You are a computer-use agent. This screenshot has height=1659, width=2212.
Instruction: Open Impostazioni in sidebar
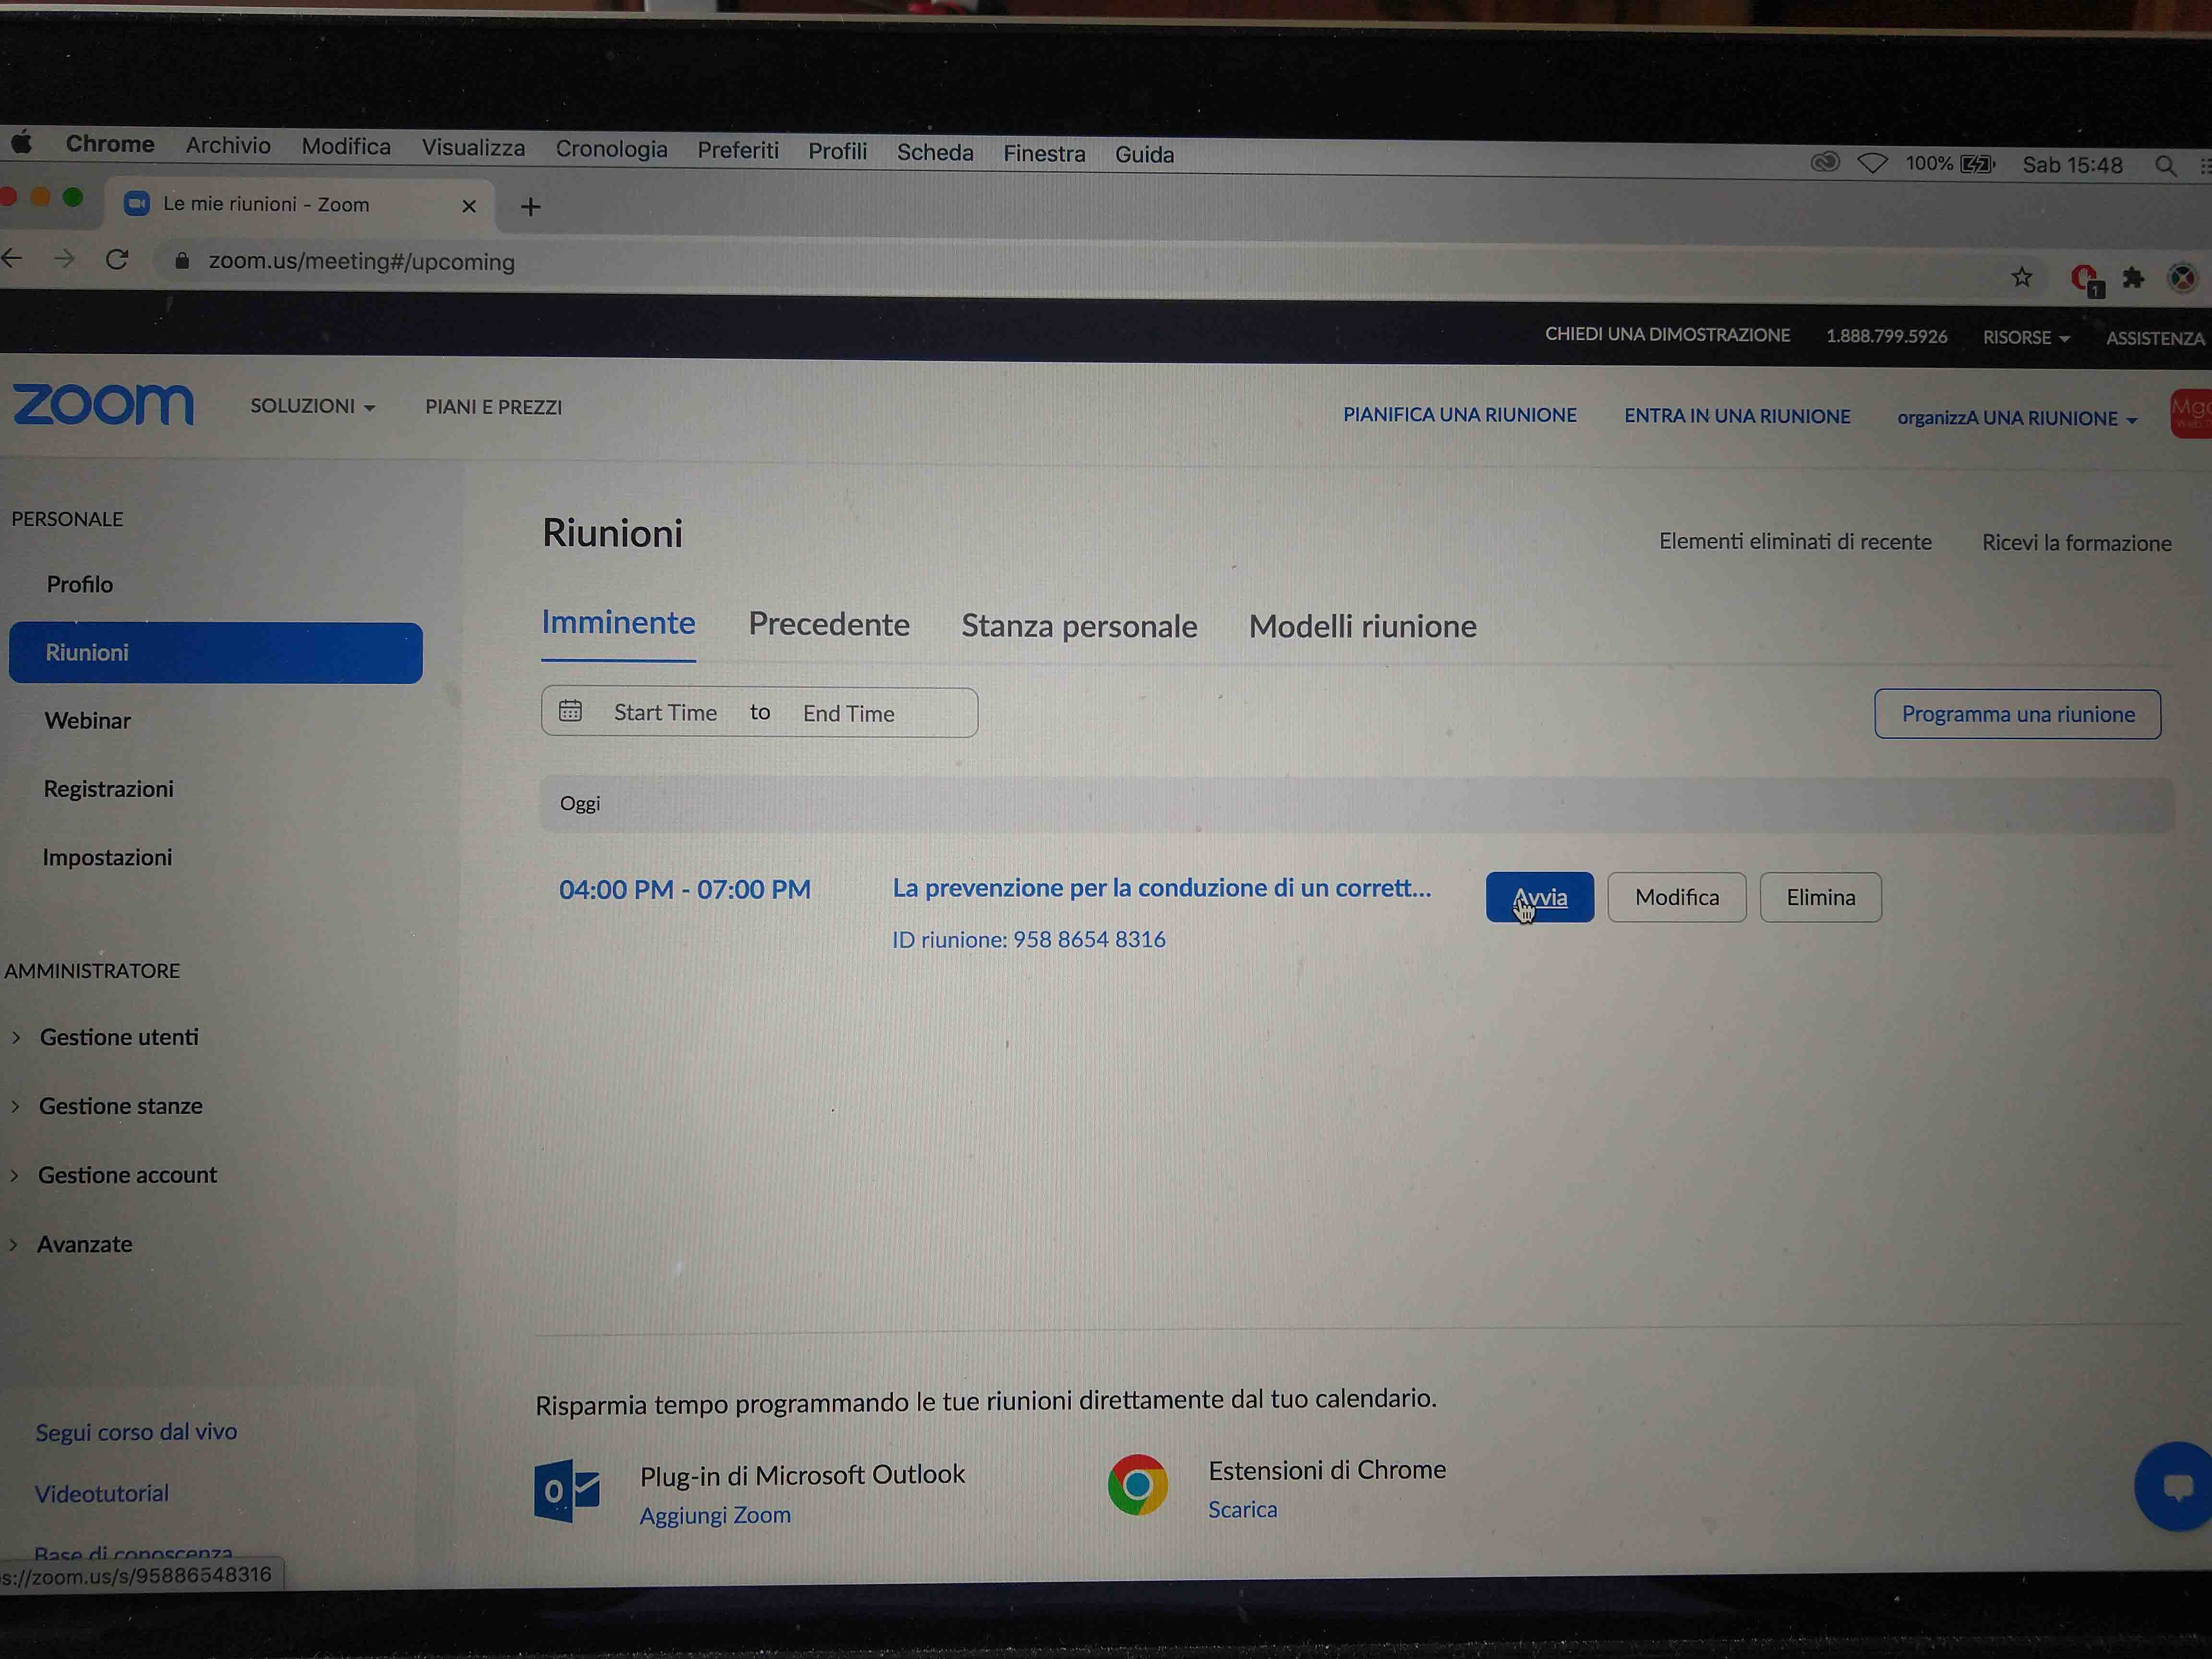tap(107, 857)
